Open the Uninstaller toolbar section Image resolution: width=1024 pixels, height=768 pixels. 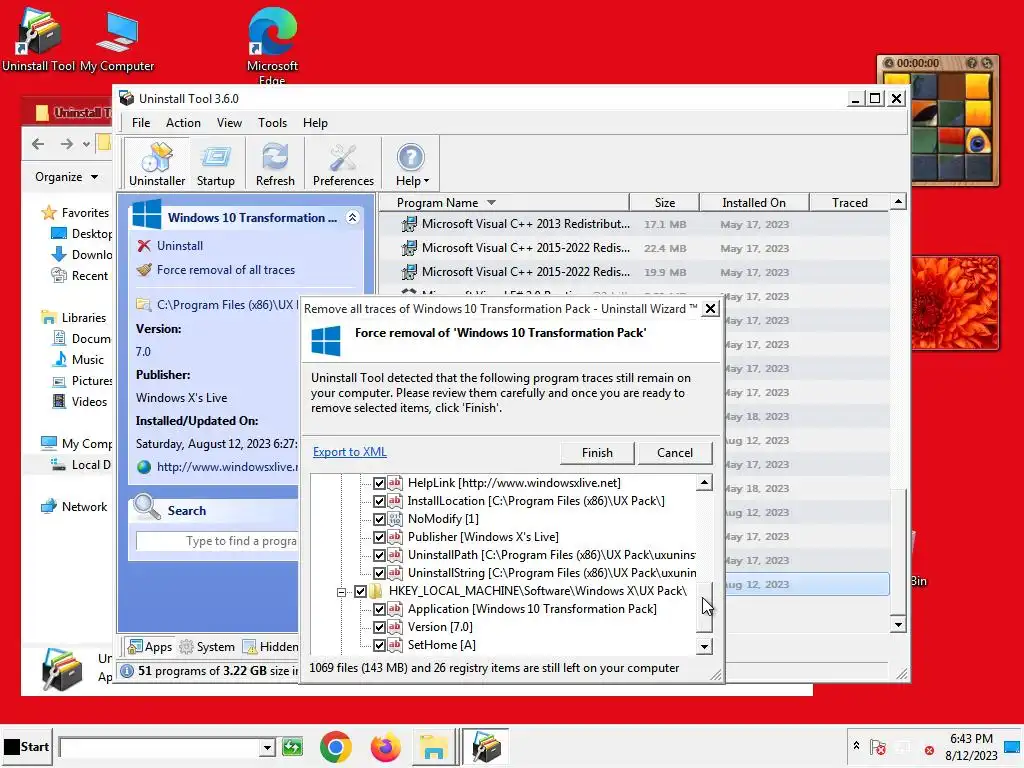point(157,164)
